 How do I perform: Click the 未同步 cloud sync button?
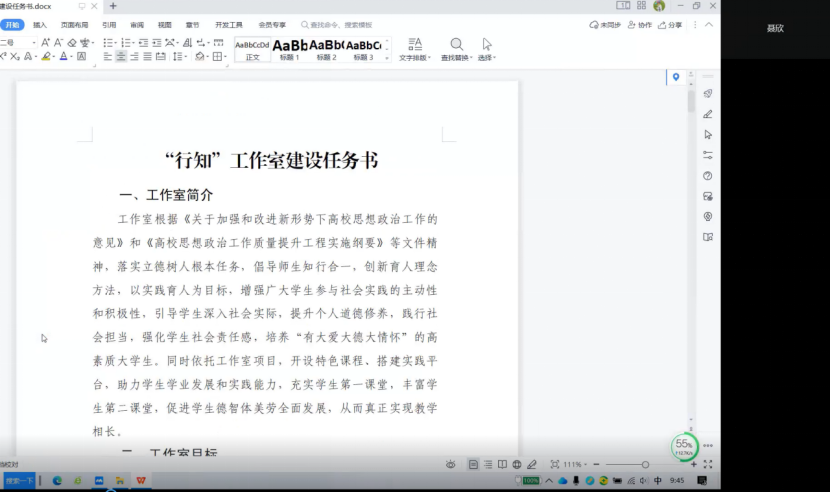pyautogui.click(x=605, y=25)
